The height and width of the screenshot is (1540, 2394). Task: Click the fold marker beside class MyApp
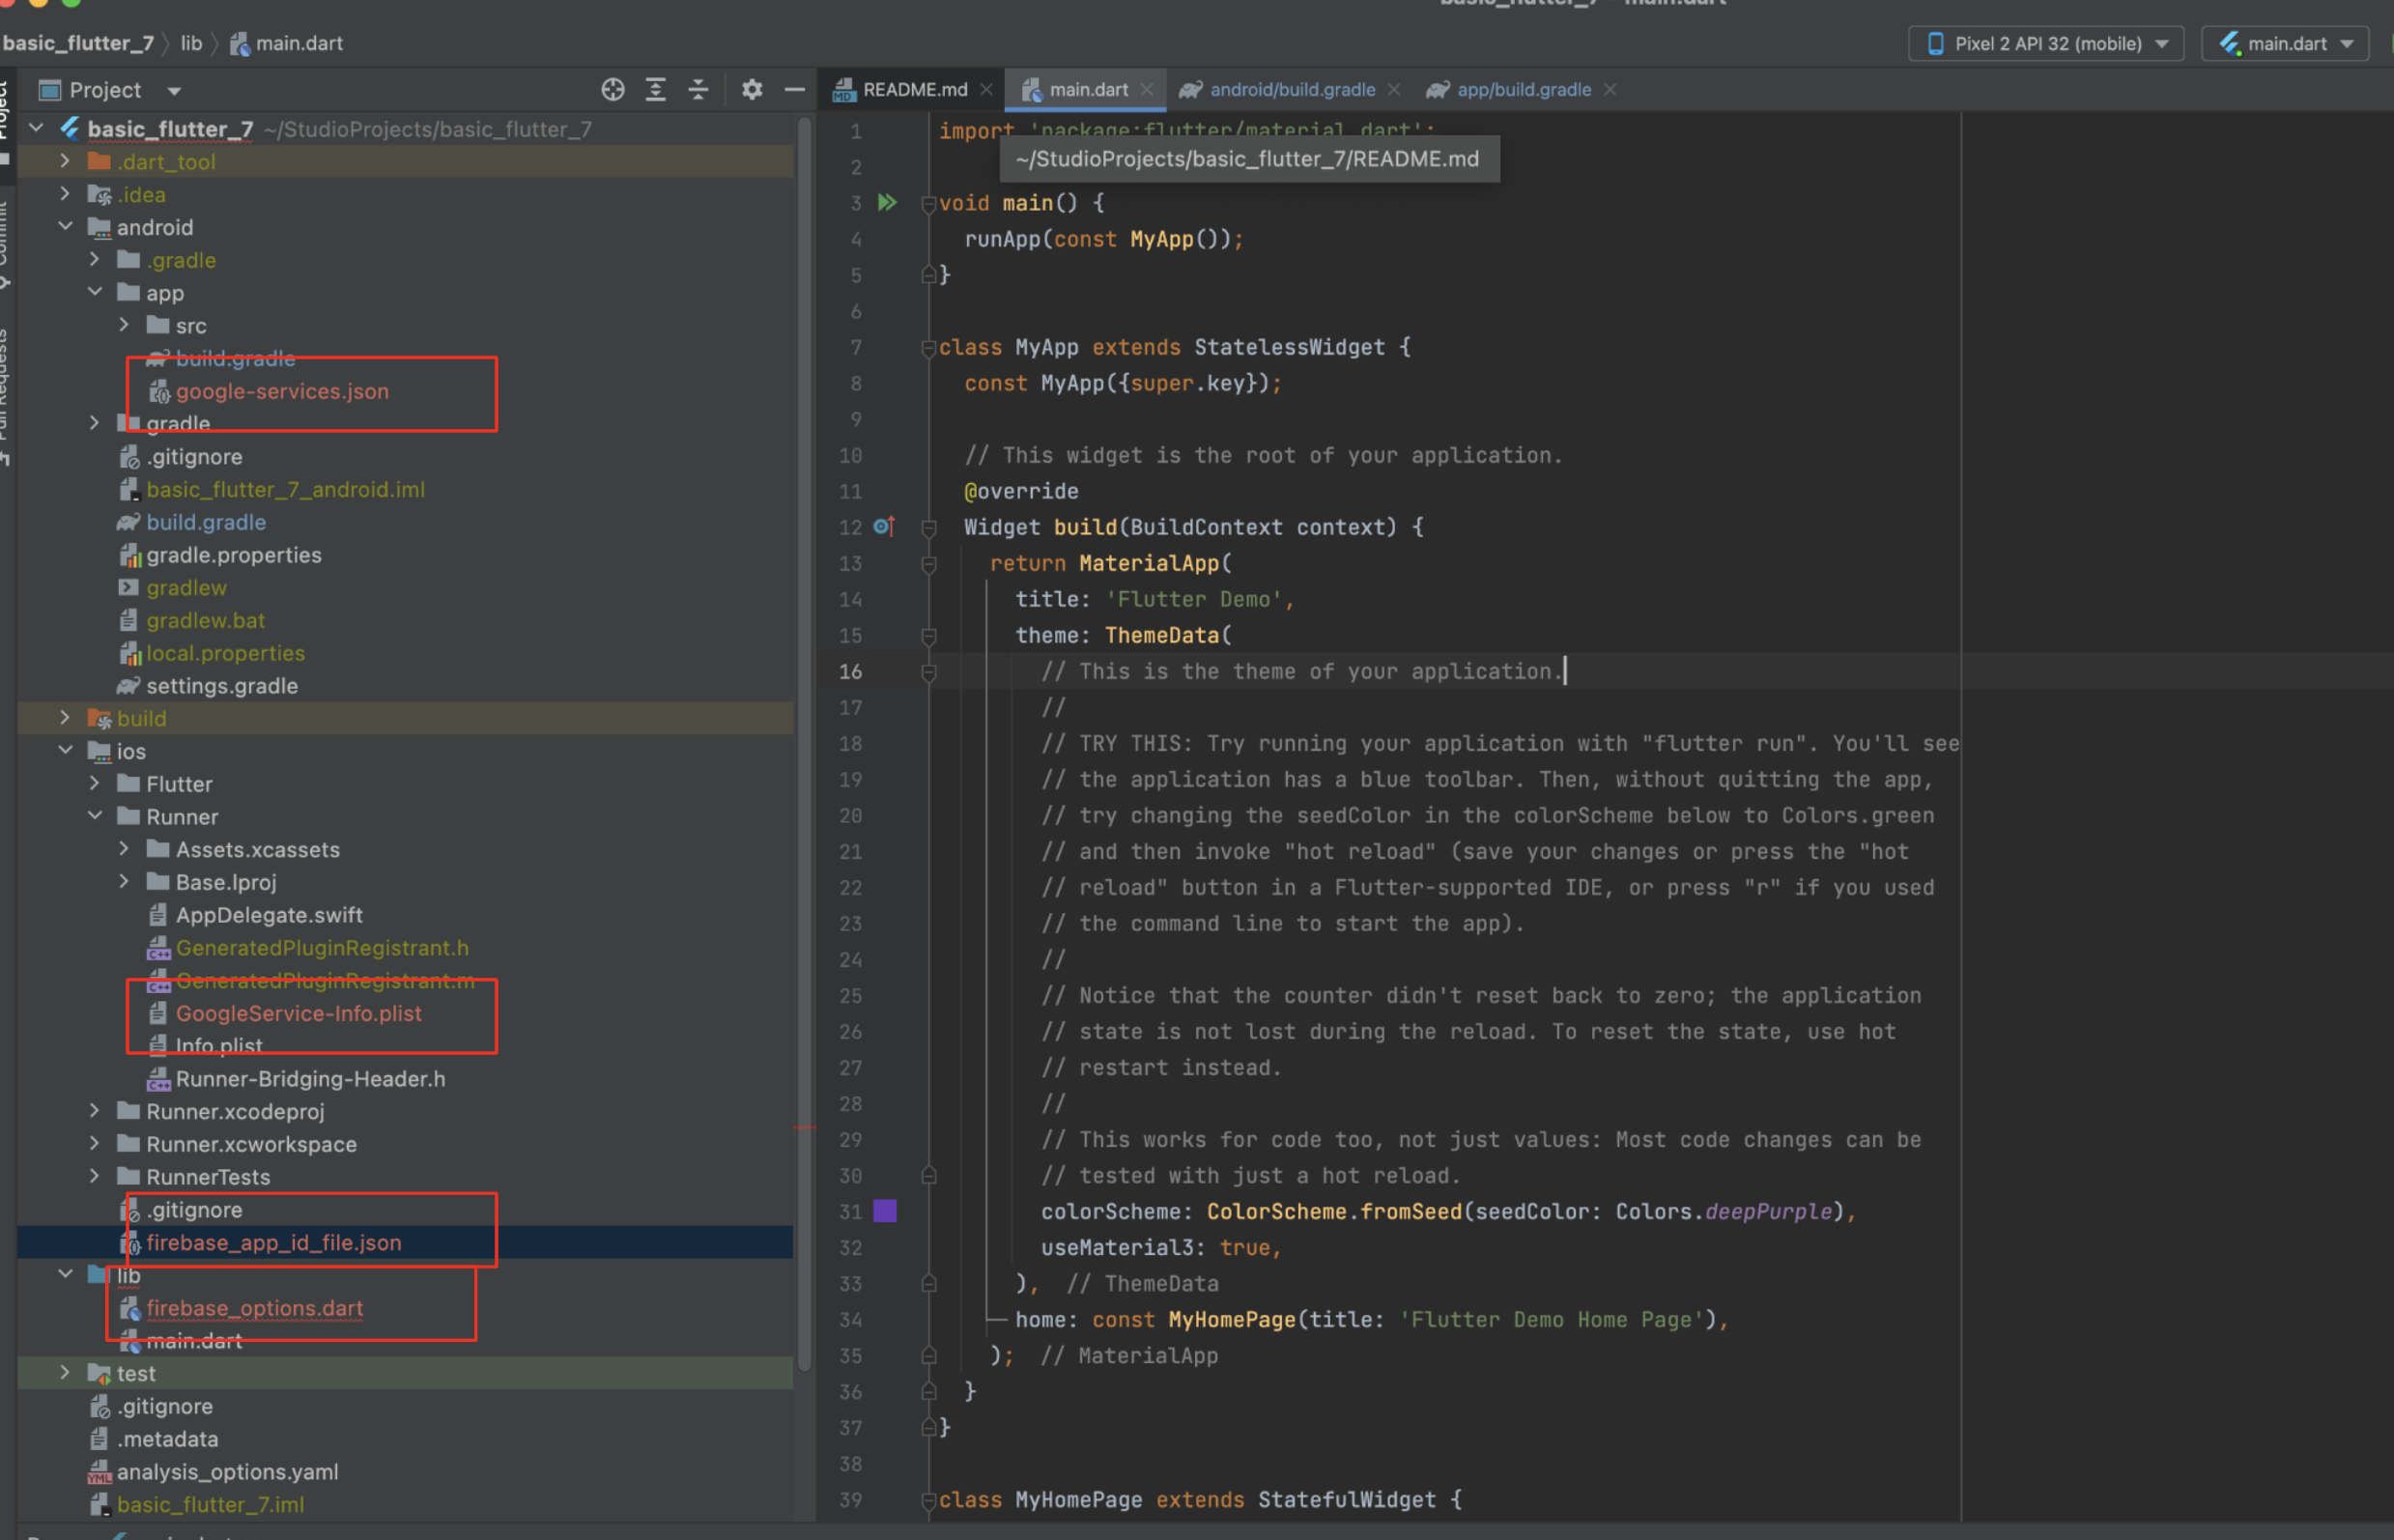click(928, 348)
